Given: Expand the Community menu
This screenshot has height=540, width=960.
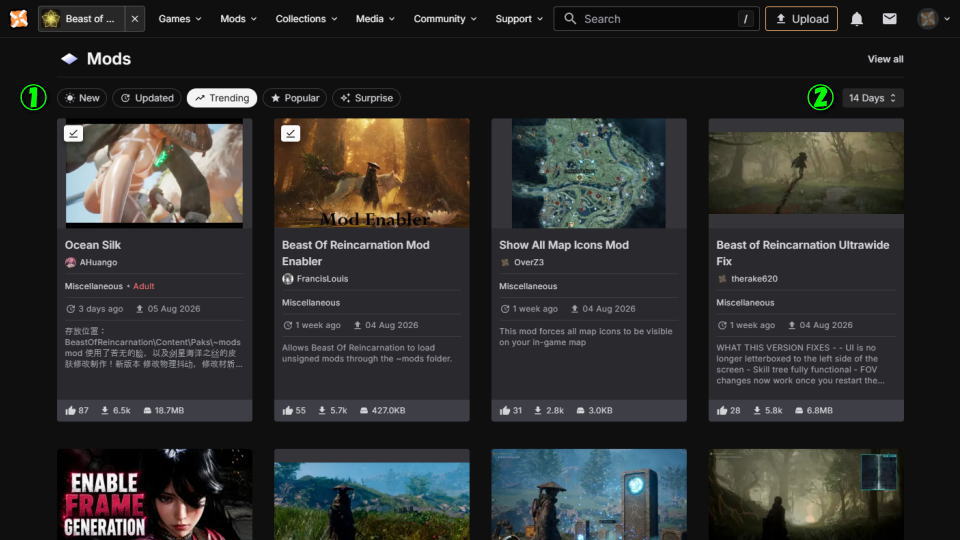Looking at the screenshot, I should [445, 19].
